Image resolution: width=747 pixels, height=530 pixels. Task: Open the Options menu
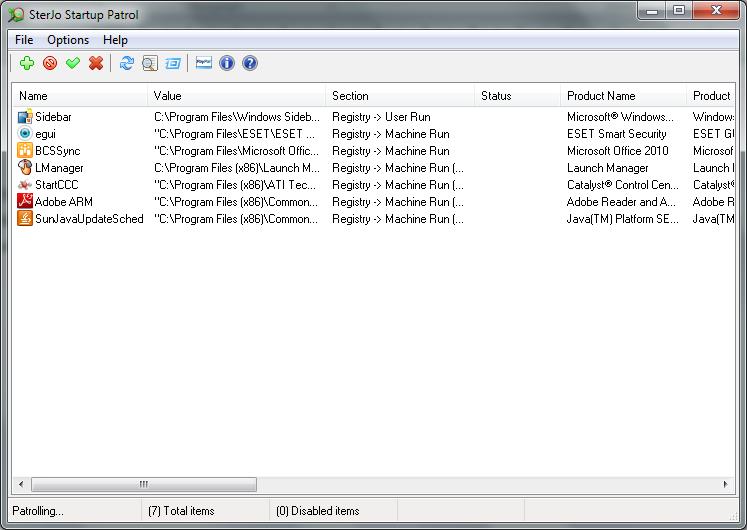pyautogui.click(x=68, y=40)
